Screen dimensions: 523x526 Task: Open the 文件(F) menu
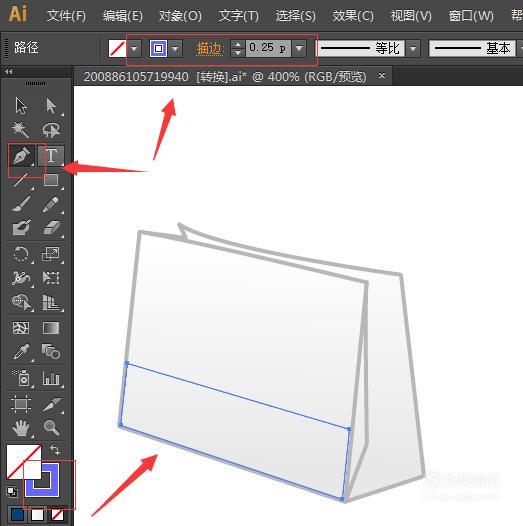[x=66, y=15]
